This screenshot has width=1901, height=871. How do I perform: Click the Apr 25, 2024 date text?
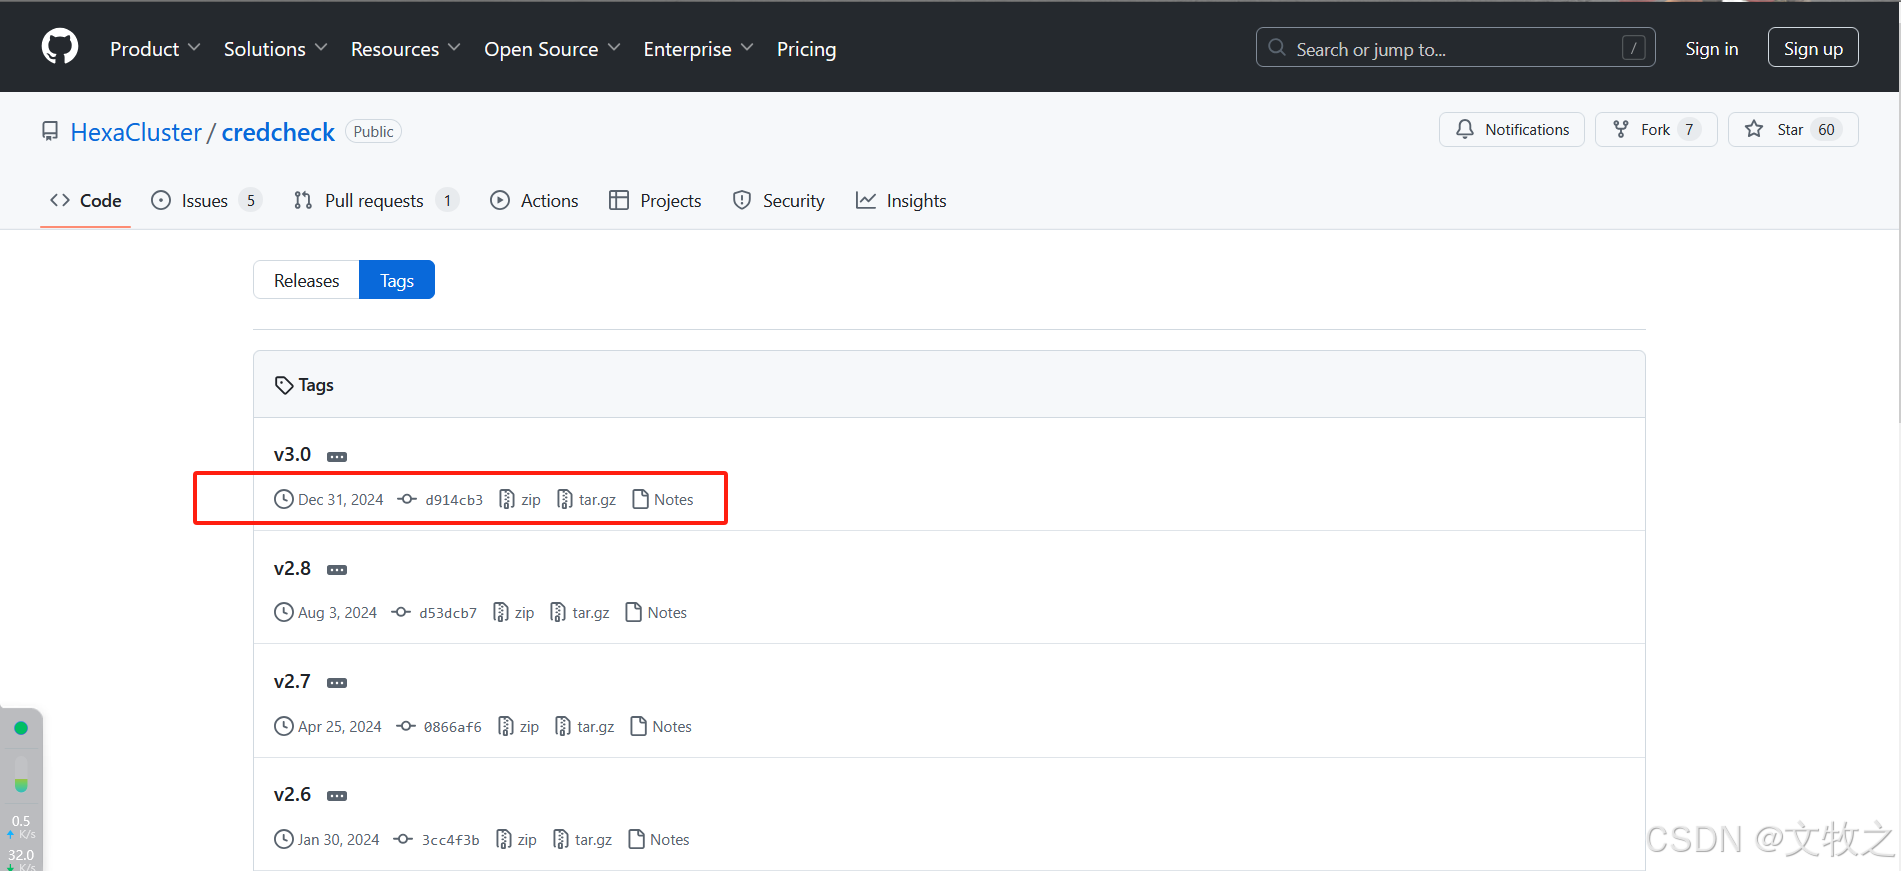pos(340,727)
